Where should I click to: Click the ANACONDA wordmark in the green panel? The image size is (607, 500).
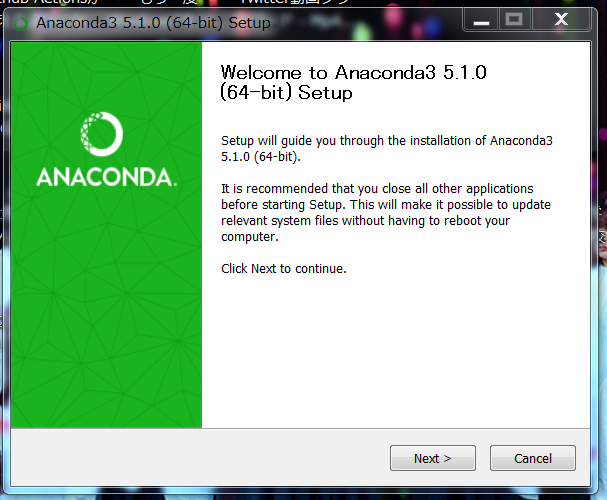(x=106, y=177)
